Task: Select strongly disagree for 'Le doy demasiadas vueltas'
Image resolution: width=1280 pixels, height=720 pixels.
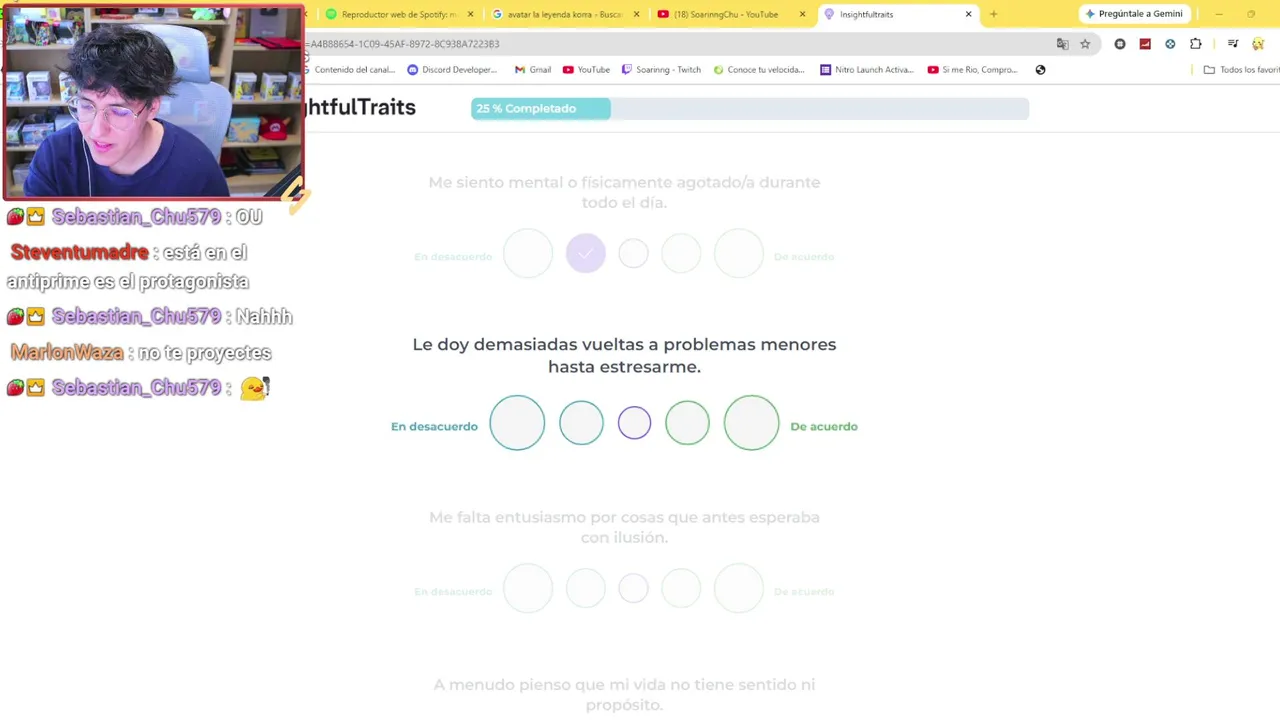Action: pyautogui.click(x=517, y=423)
